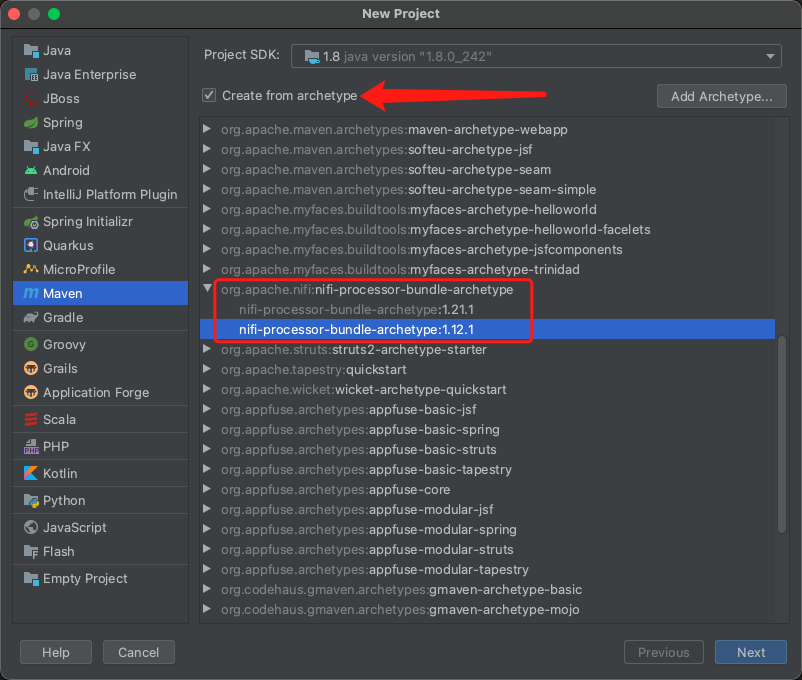Click the Next button
The height and width of the screenshot is (680, 802).
750,652
